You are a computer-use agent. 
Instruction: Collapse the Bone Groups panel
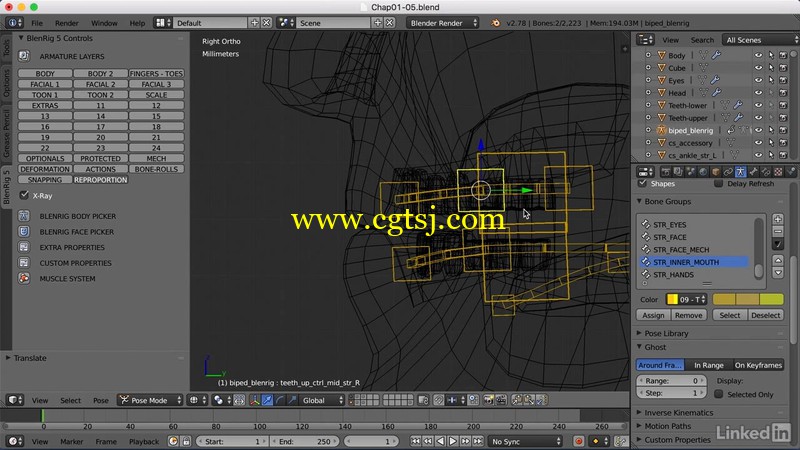pos(639,201)
